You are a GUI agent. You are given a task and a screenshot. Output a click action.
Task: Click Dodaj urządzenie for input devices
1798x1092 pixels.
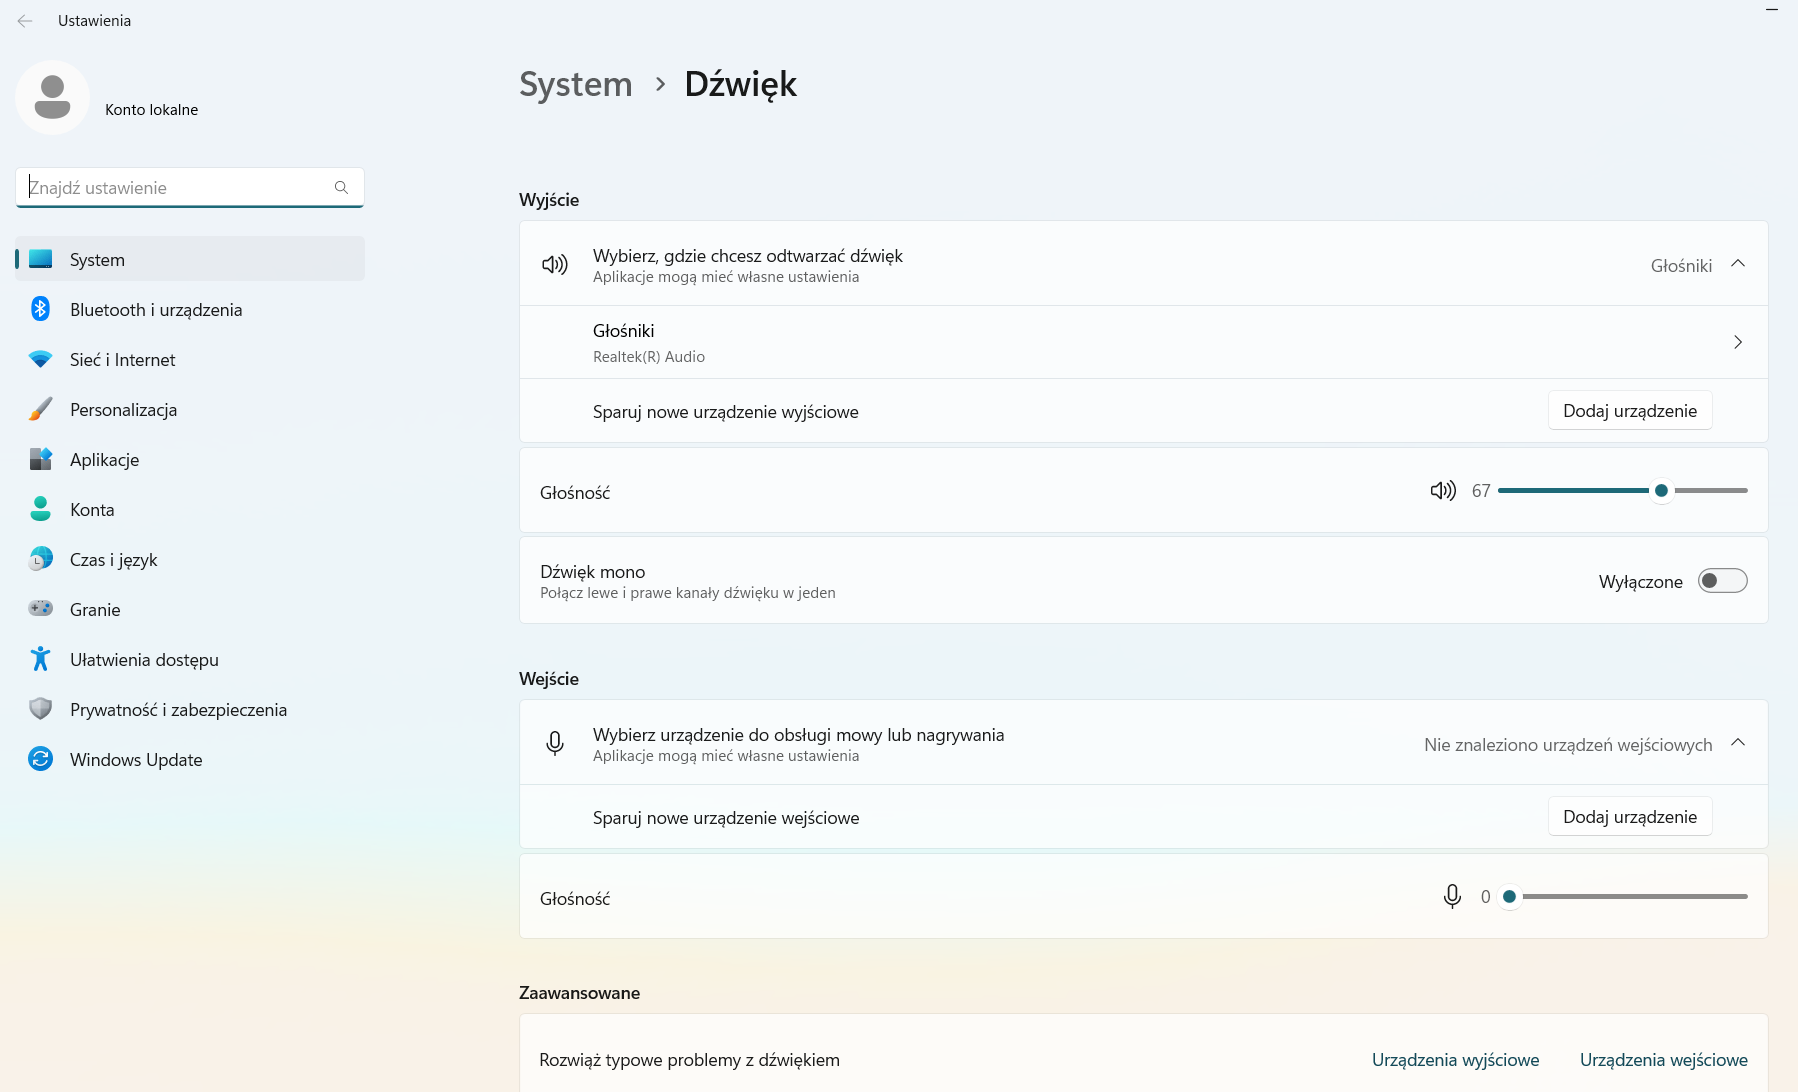pos(1629,817)
